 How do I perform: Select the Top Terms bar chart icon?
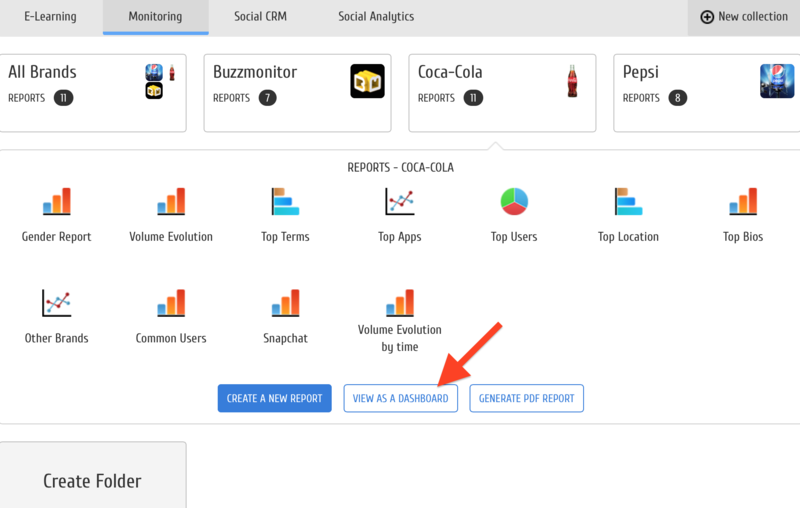tap(285, 202)
